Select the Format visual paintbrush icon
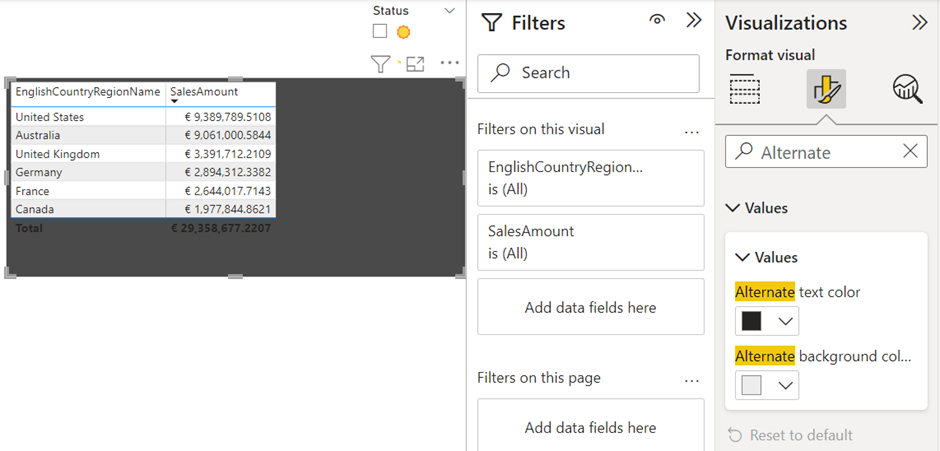Screen dimensions: 940x451 click(x=826, y=90)
